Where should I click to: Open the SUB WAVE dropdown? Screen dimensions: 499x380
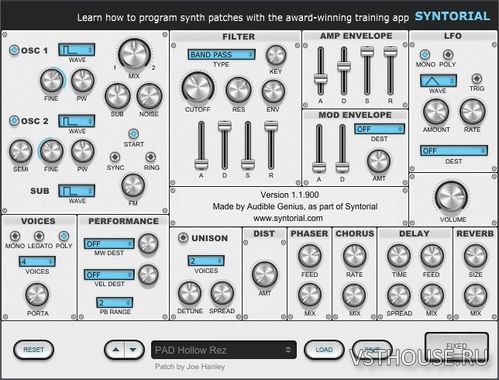(x=77, y=191)
